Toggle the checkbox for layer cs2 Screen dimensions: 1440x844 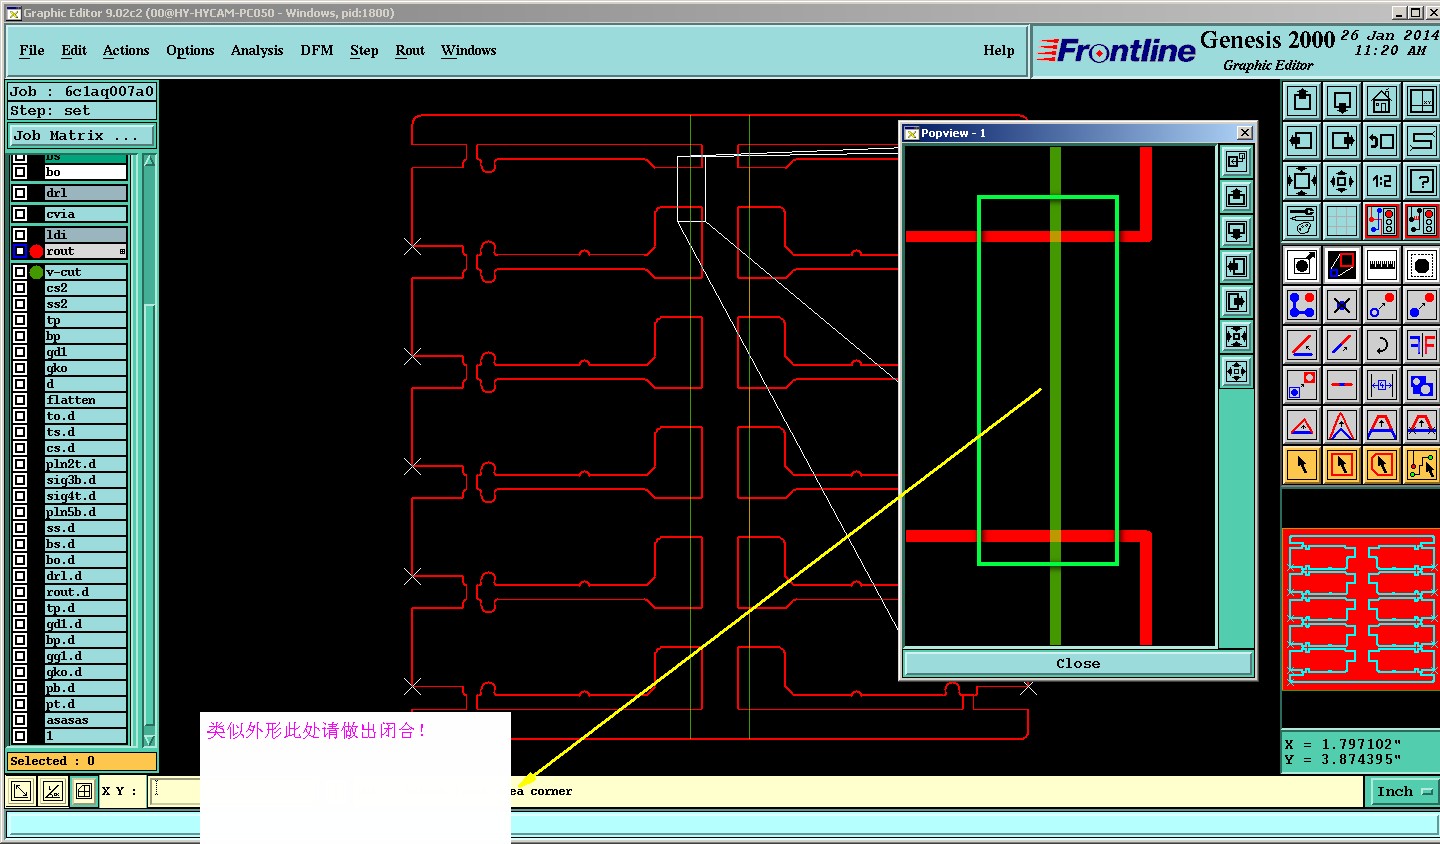pos(20,288)
